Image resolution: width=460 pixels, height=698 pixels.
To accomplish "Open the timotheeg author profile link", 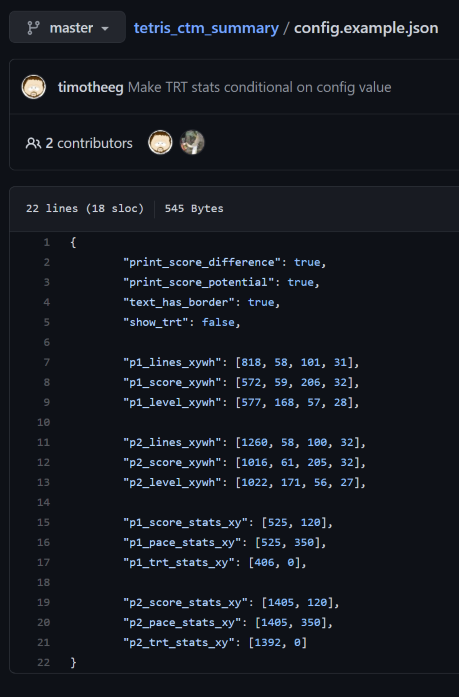I will pyautogui.click(x=90, y=87).
